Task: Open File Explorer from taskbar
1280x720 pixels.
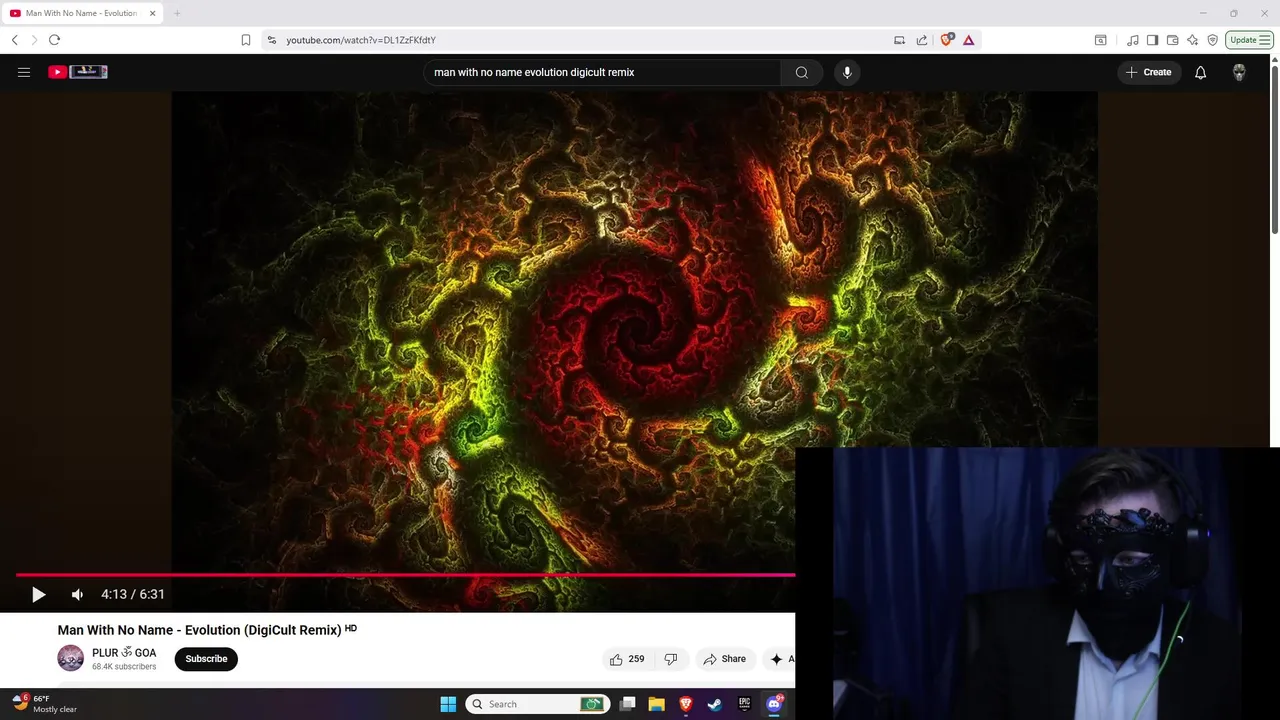Action: [x=657, y=704]
